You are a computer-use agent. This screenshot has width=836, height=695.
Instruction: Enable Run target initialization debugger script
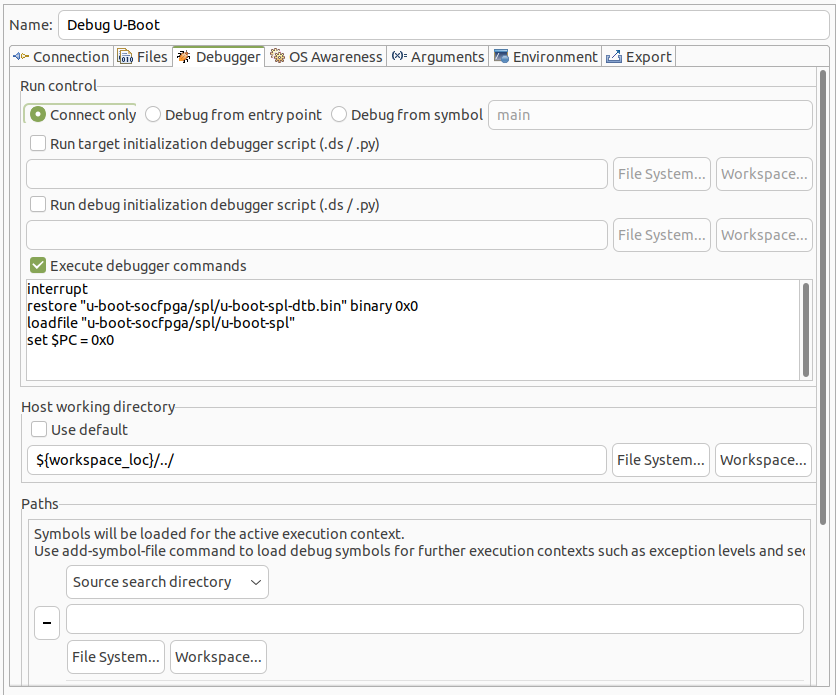click(x=38, y=144)
